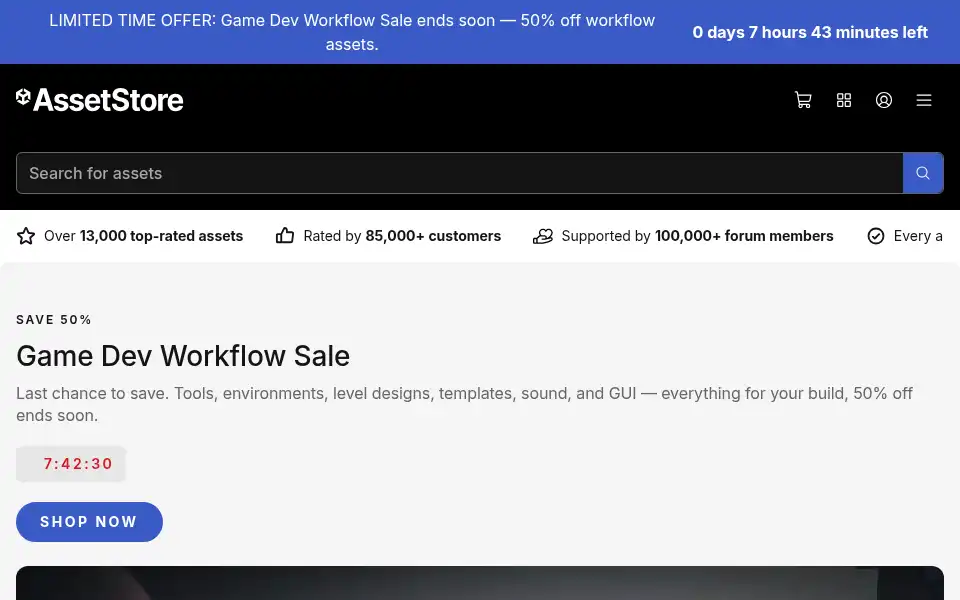Open the hamburger menu

click(x=924, y=100)
